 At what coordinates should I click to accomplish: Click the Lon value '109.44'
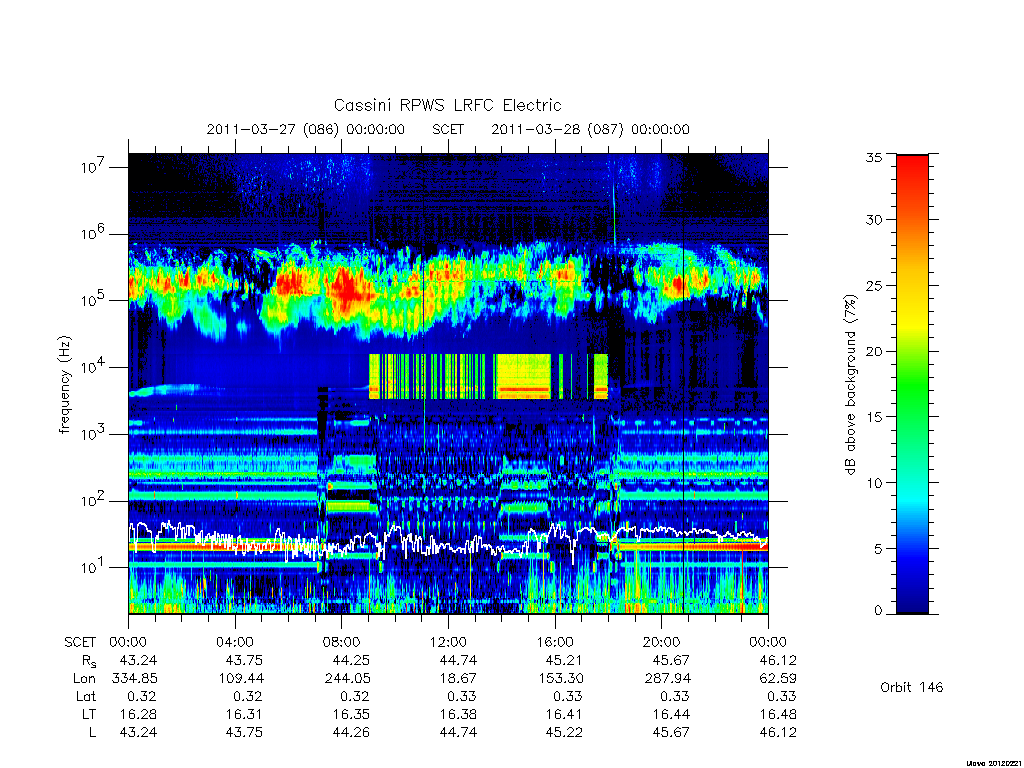241,679
